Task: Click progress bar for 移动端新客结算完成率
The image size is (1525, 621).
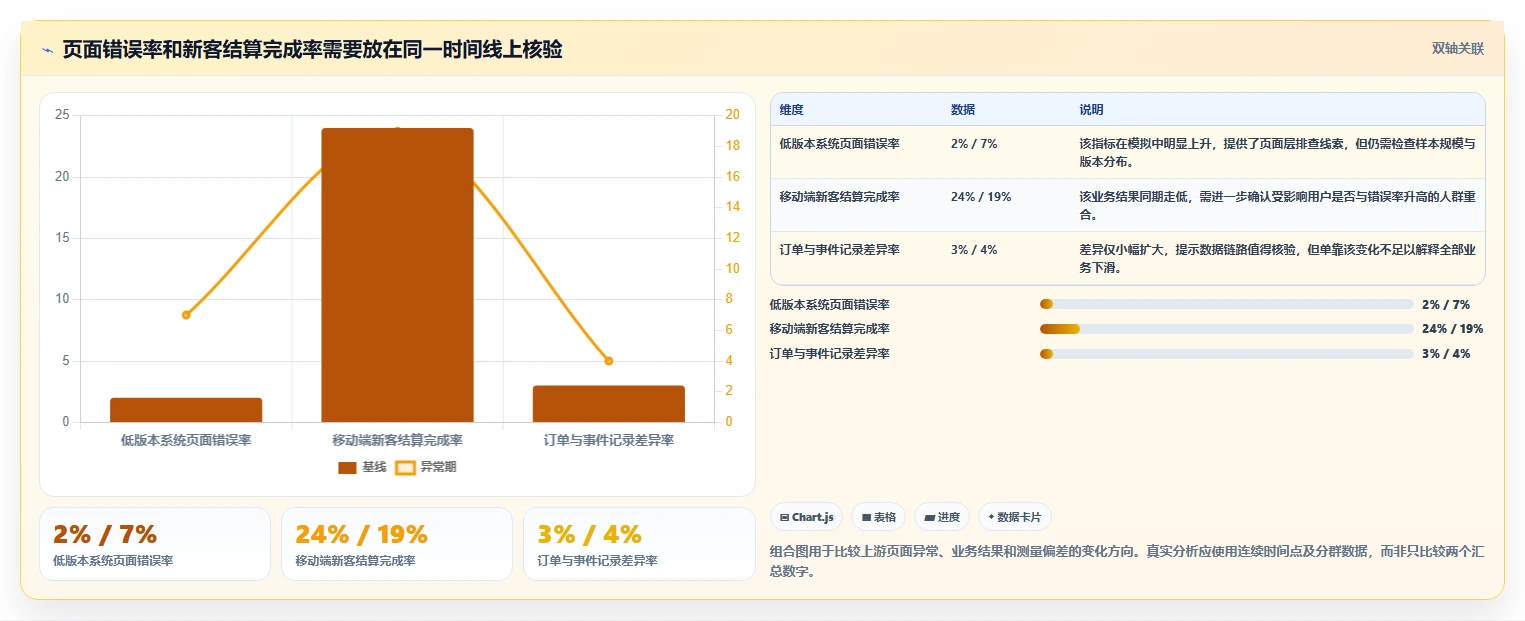Action: pos(1226,329)
